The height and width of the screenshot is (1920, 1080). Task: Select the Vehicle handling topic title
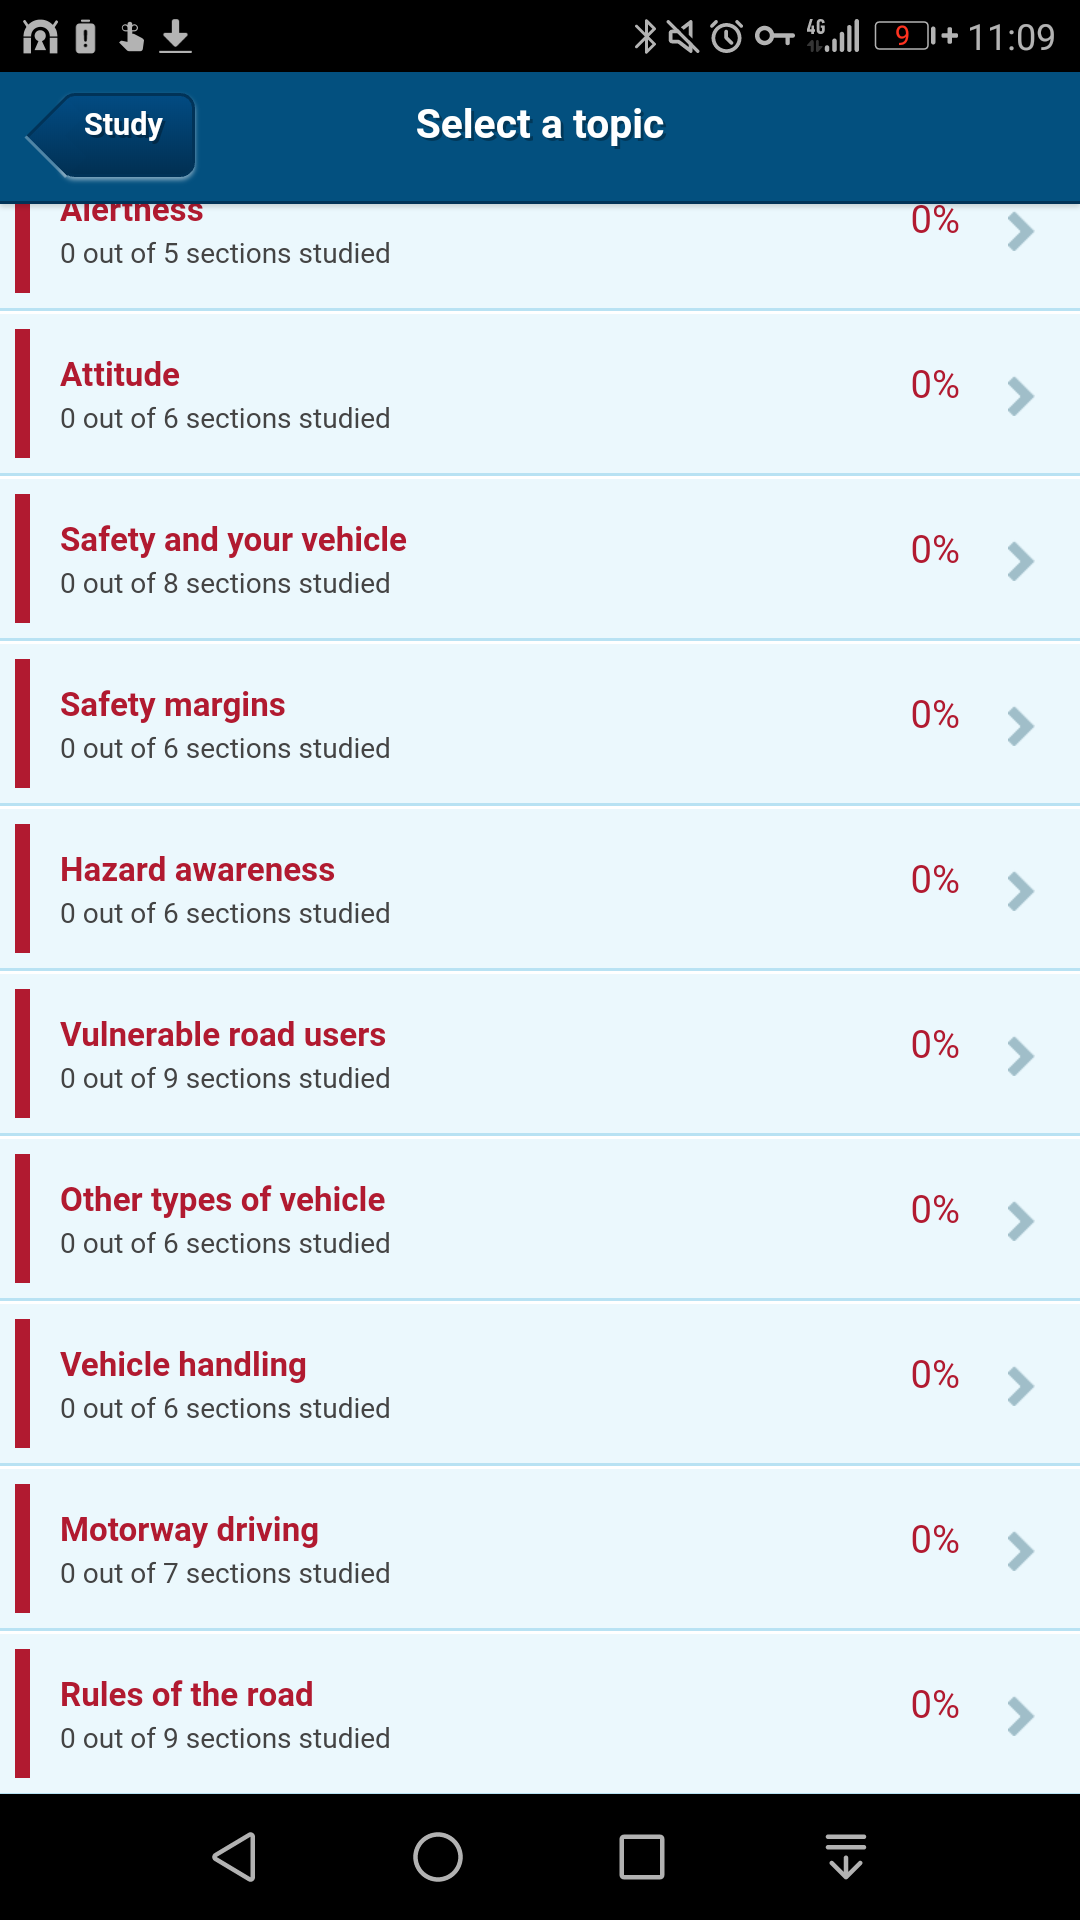pos(183,1365)
